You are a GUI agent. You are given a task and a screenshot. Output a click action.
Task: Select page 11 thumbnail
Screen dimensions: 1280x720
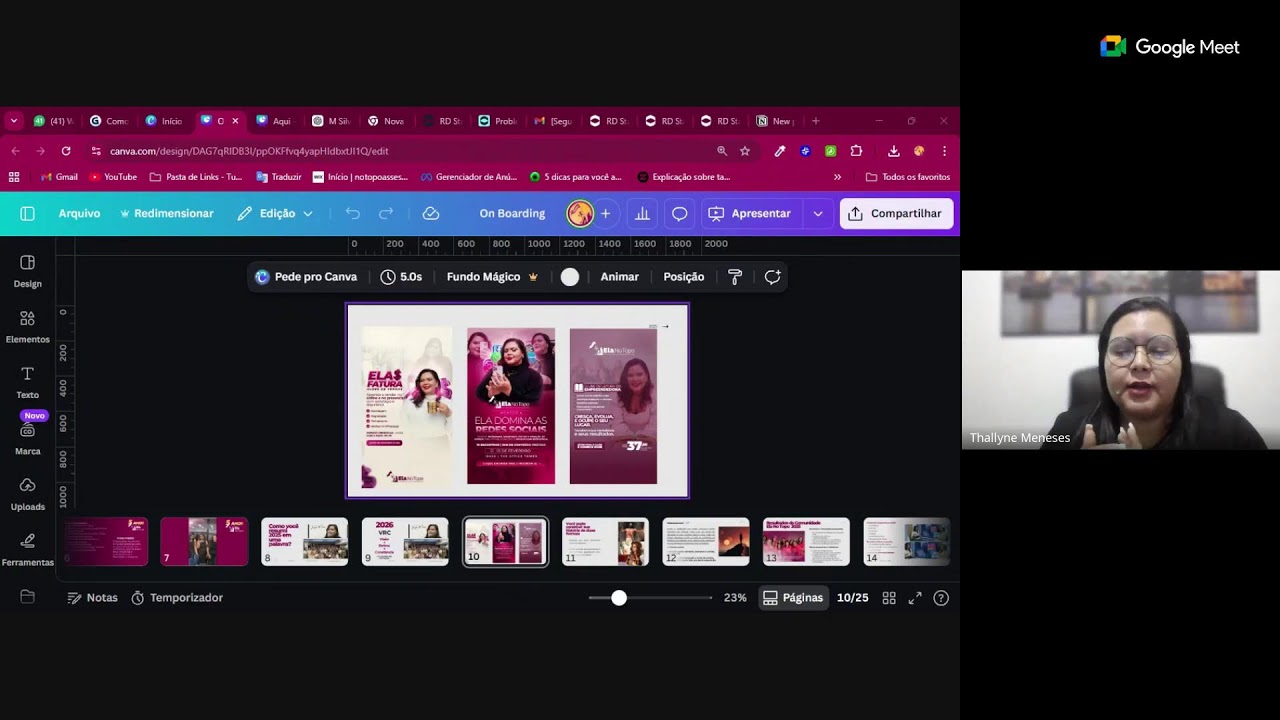(x=605, y=541)
